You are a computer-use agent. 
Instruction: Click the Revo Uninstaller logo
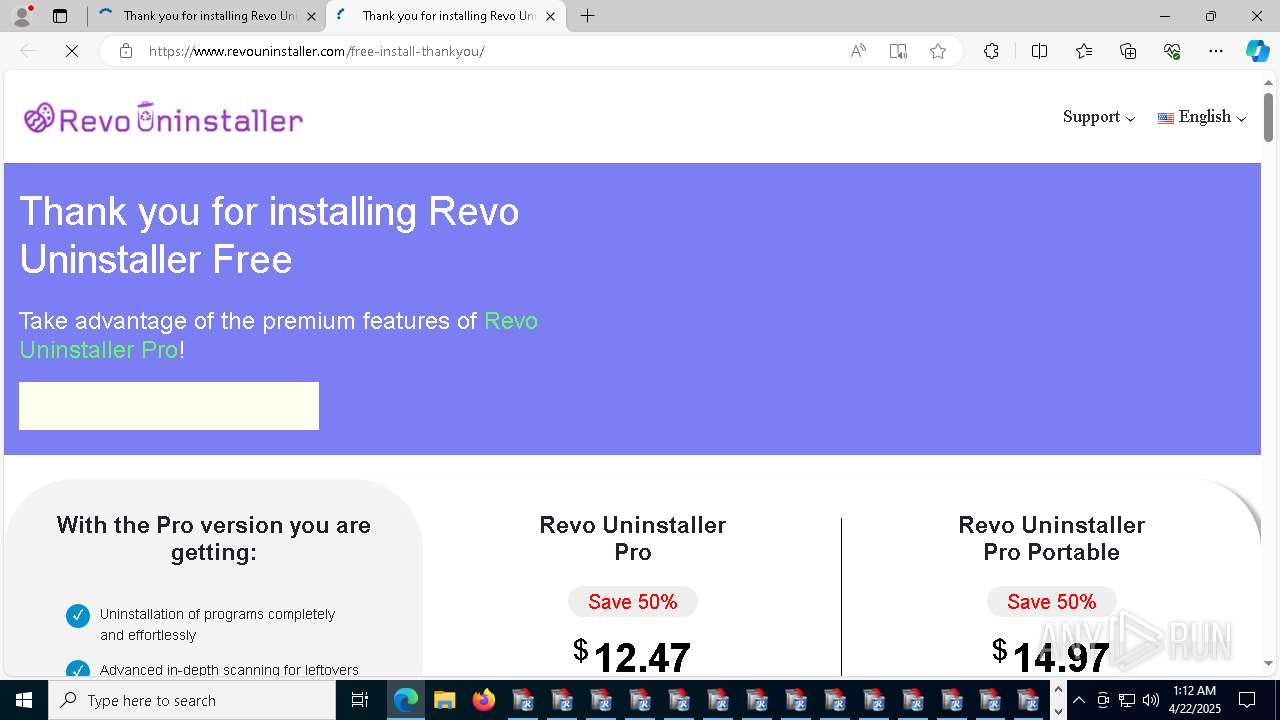[163, 118]
